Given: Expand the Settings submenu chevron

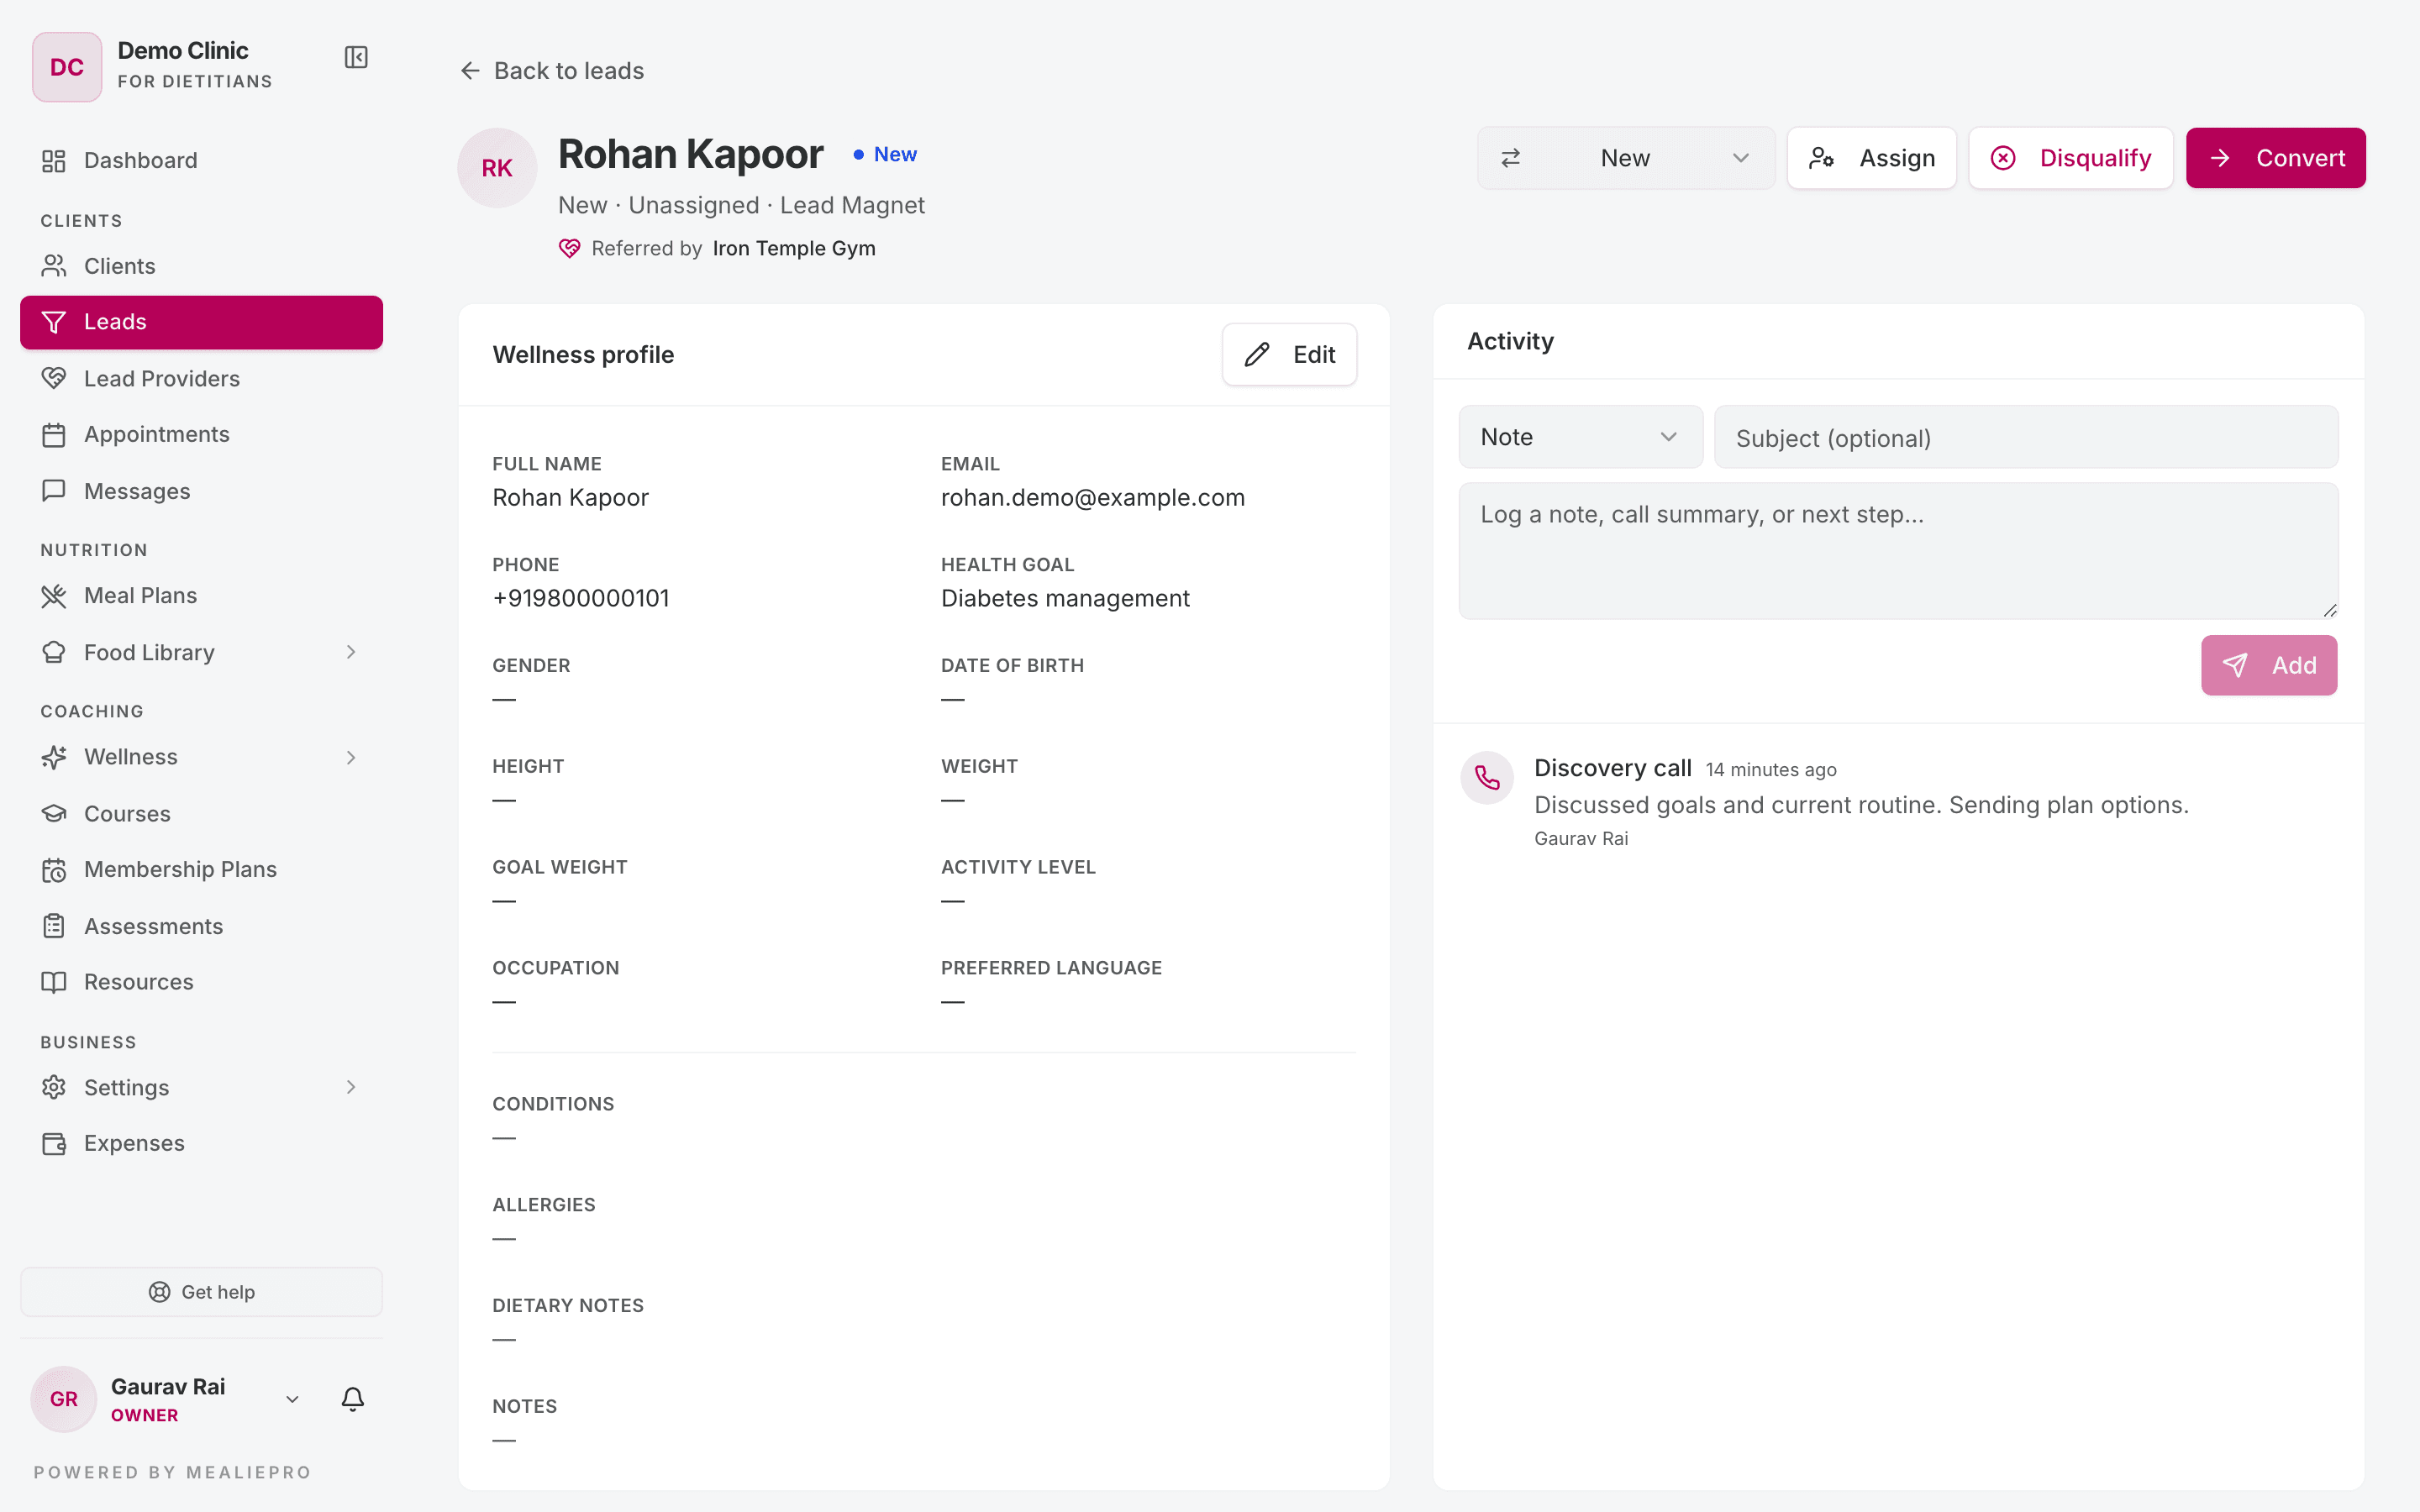Looking at the screenshot, I should [x=351, y=1087].
